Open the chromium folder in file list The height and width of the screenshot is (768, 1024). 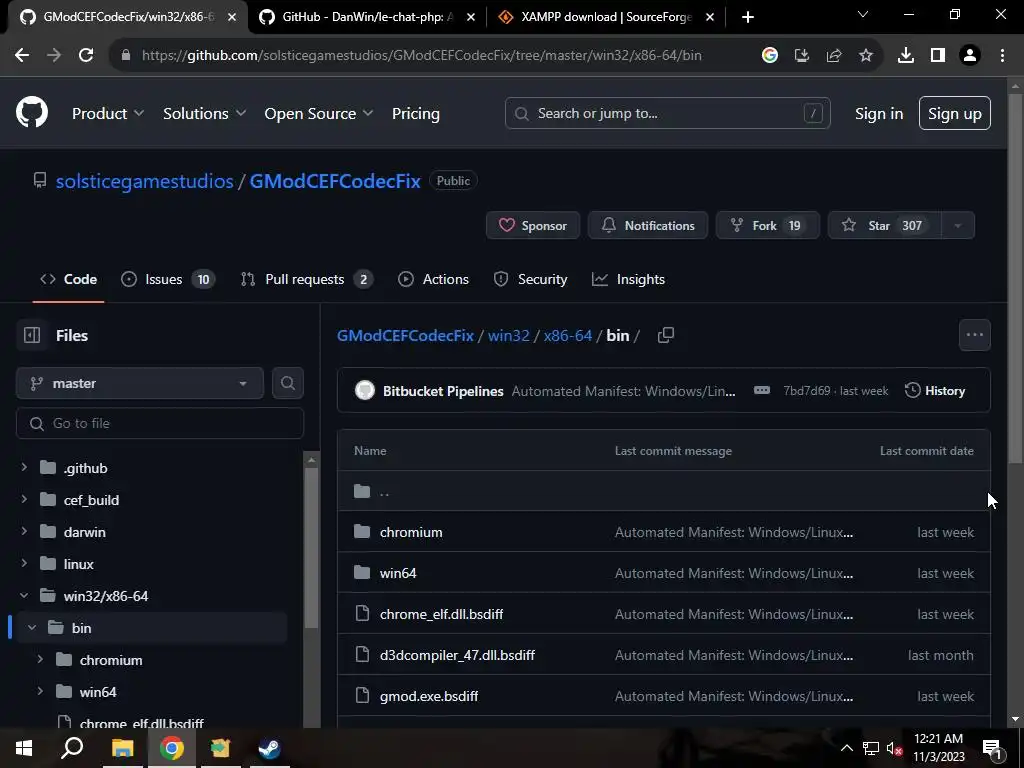[411, 532]
